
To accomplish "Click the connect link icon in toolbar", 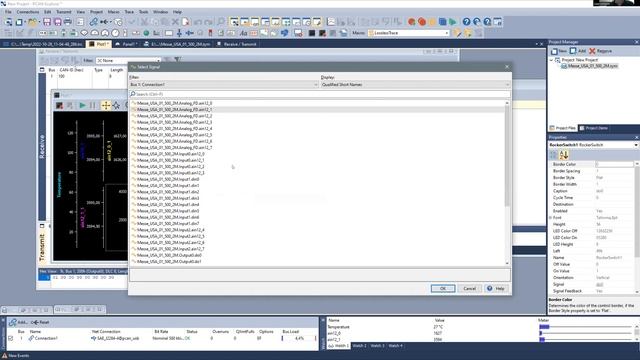I will [x=94, y=22].
